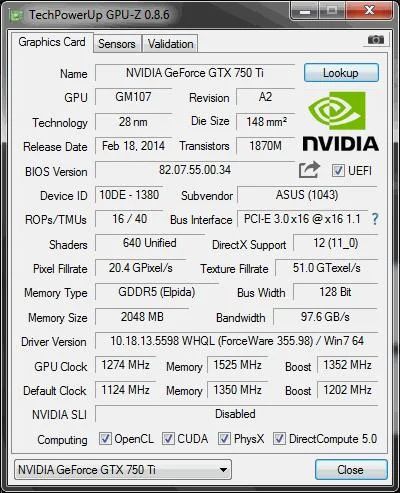Click the Driver Version text field
The height and width of the screenshot is (493, 400).
237,341
